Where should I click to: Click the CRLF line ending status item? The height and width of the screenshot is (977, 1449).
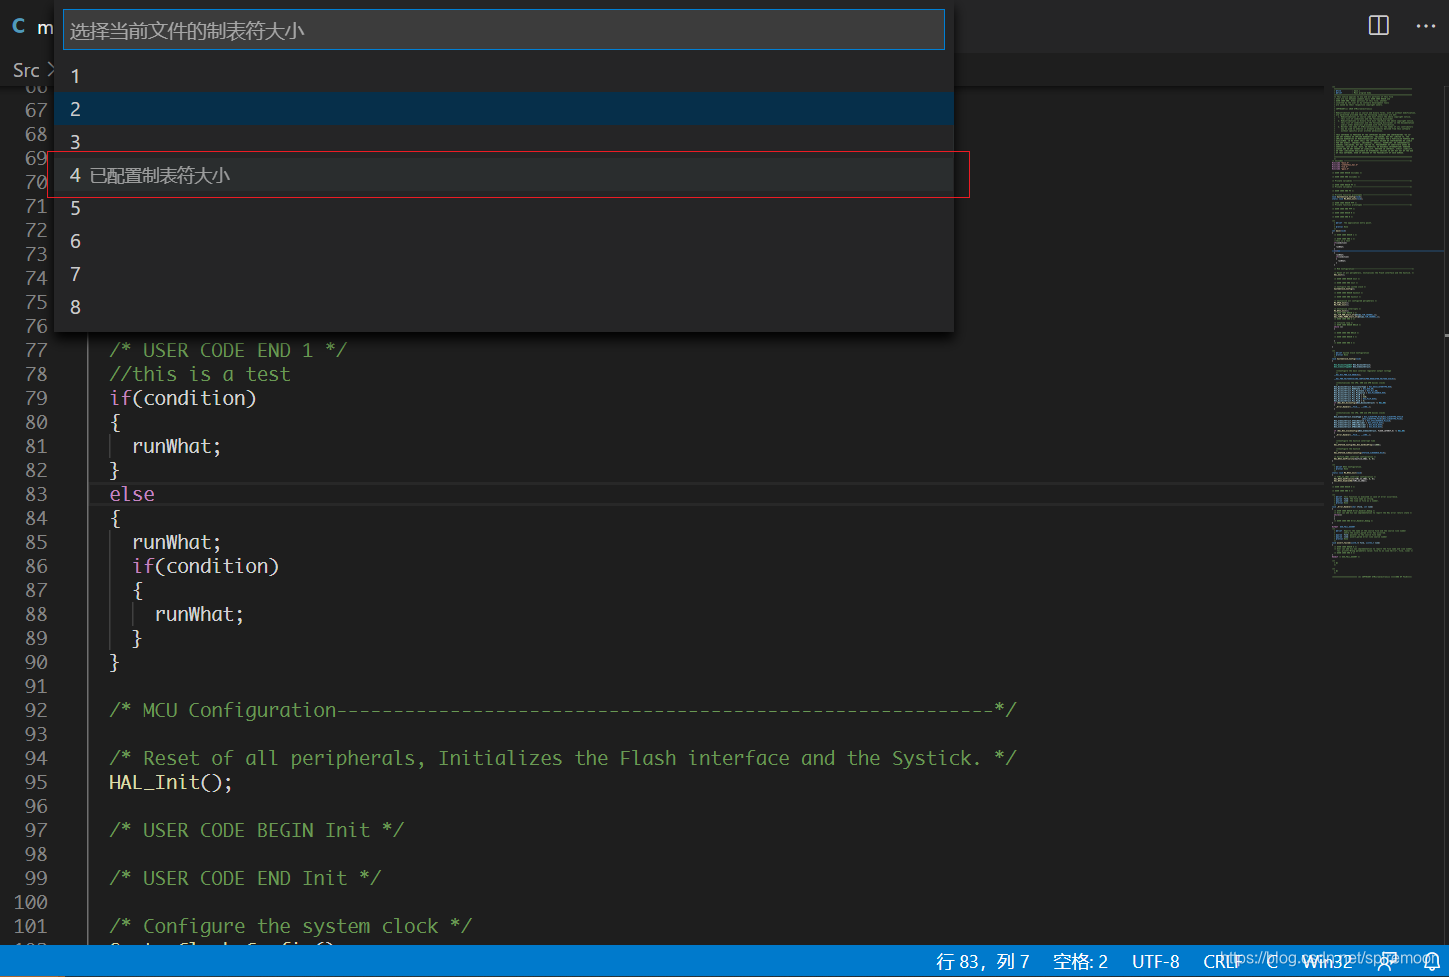coord(1222,961)
